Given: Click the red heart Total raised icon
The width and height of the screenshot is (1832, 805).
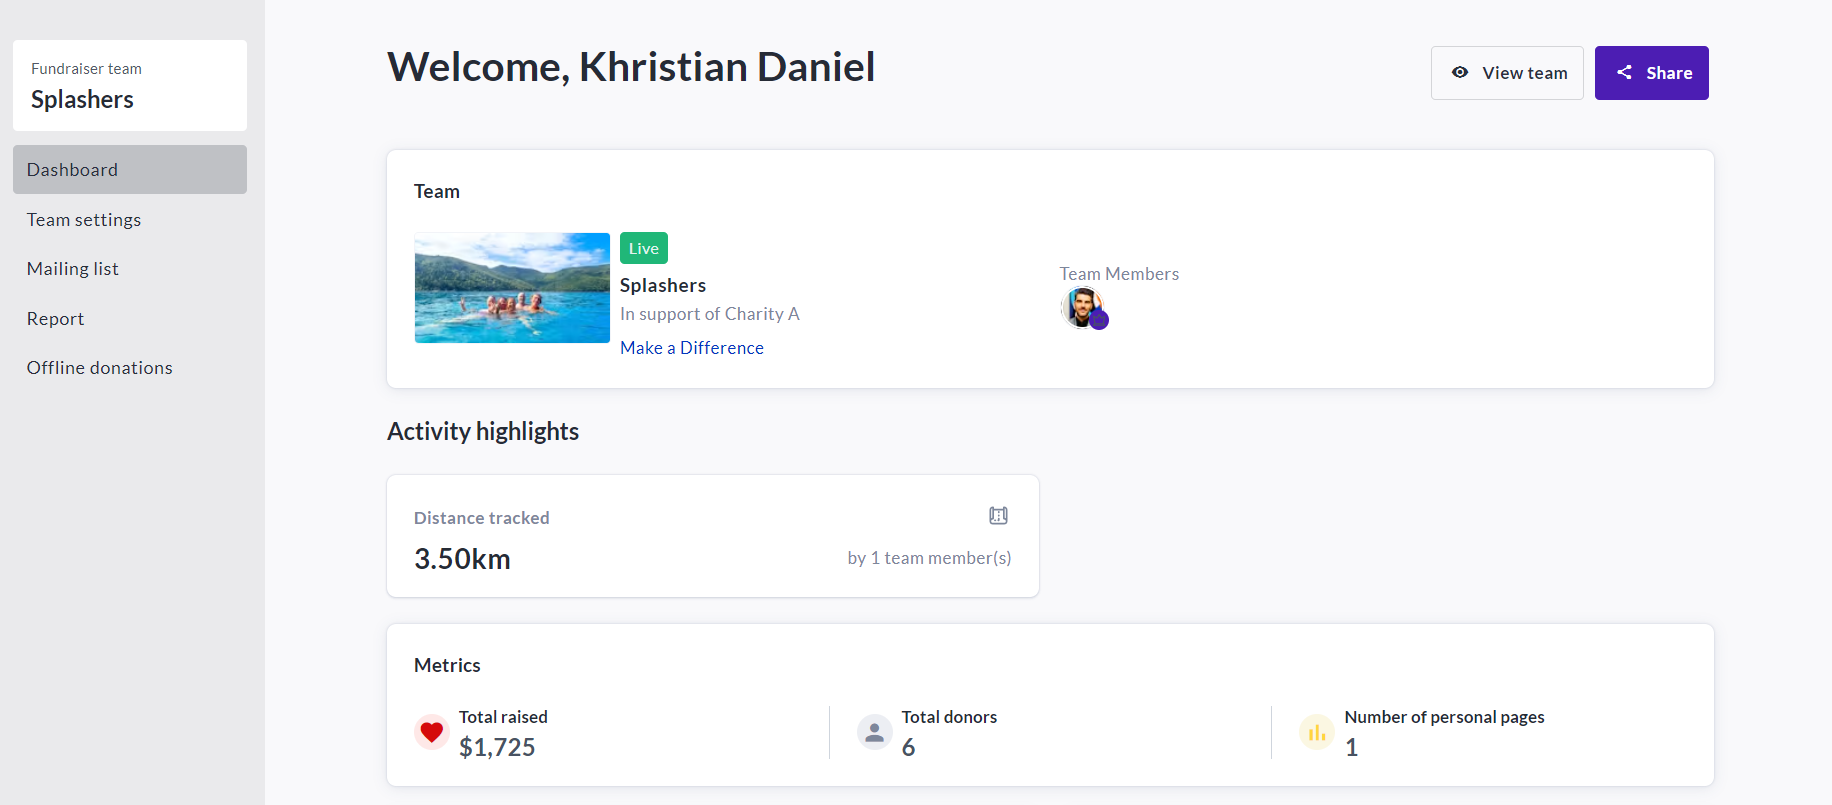Looking at the screenshot, I should click(x=432, y=732).
